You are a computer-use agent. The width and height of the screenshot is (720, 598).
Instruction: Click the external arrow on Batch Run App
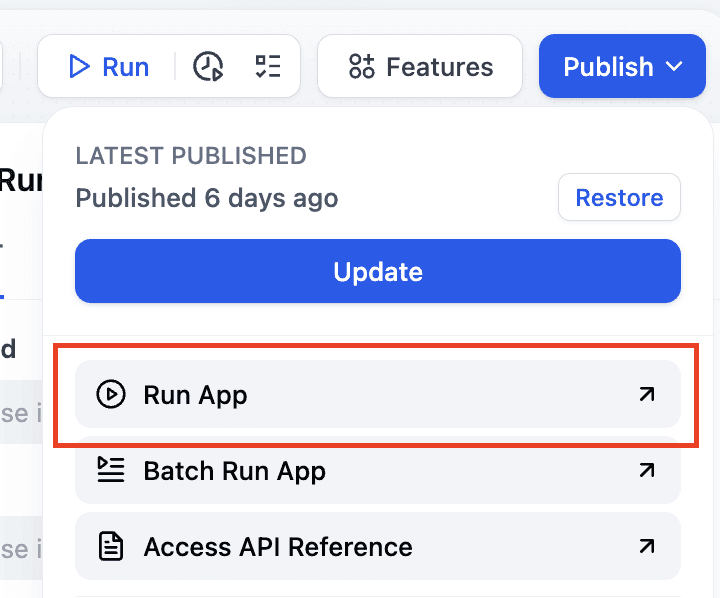[647, 470]
